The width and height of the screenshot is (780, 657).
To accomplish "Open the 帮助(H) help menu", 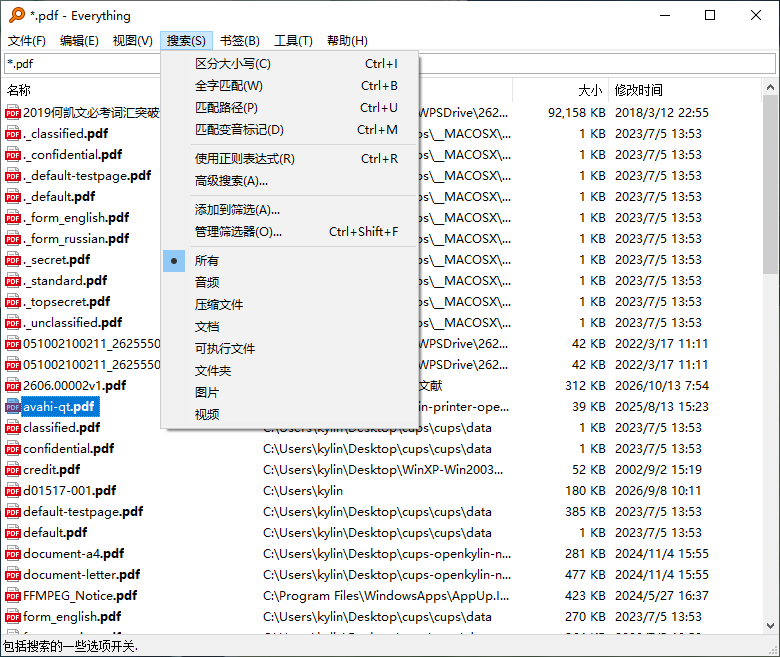I will [x=347, y=41].
